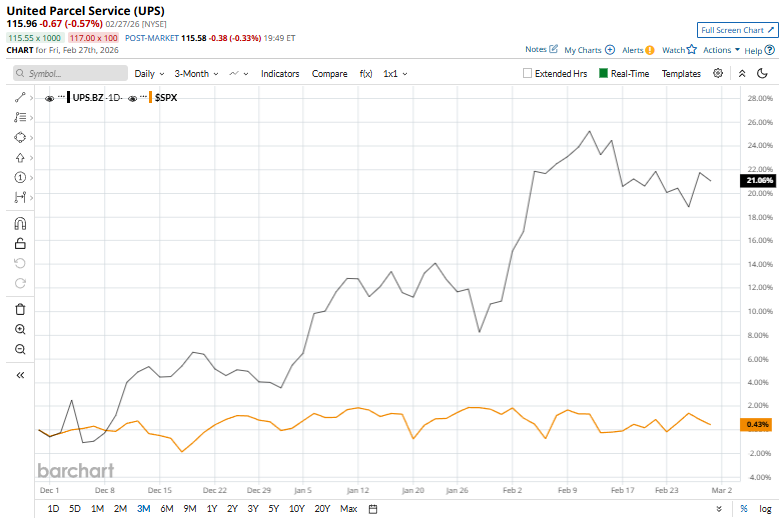782x525 pixels.
Task: Open the Daily frequency dropdown
Action: pos(149,73)
